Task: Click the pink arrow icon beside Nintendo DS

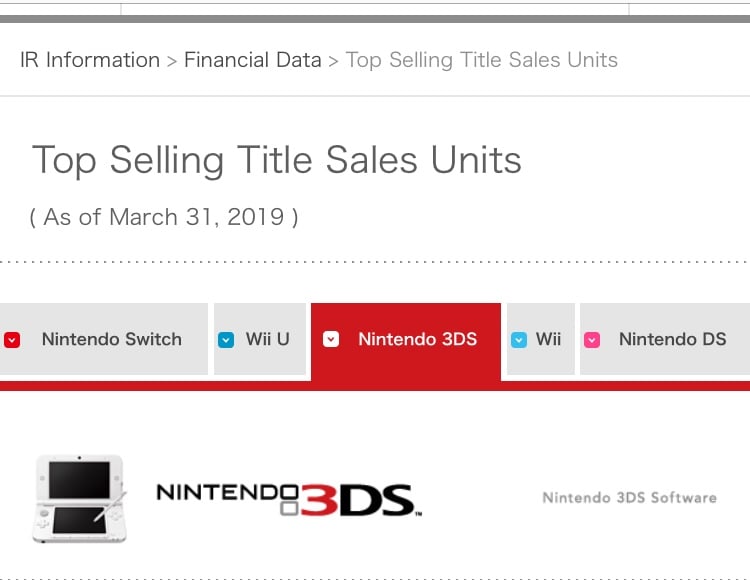Action: click(592, 340)
